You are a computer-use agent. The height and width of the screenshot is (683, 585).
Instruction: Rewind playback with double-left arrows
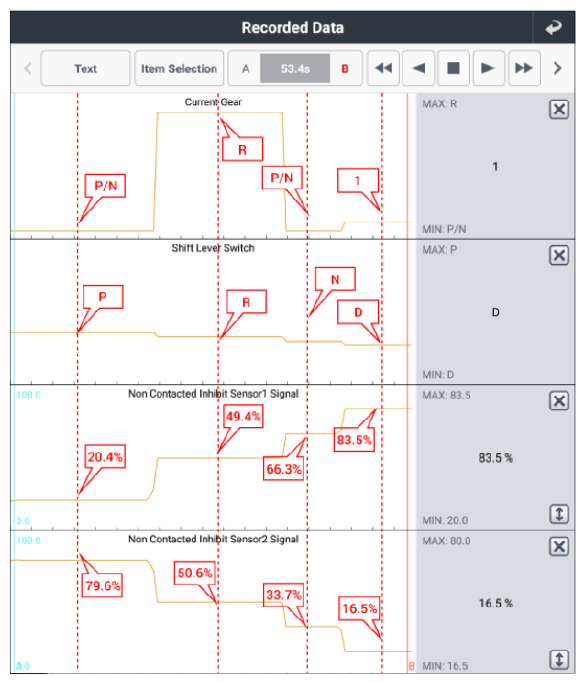coord(384,68)
